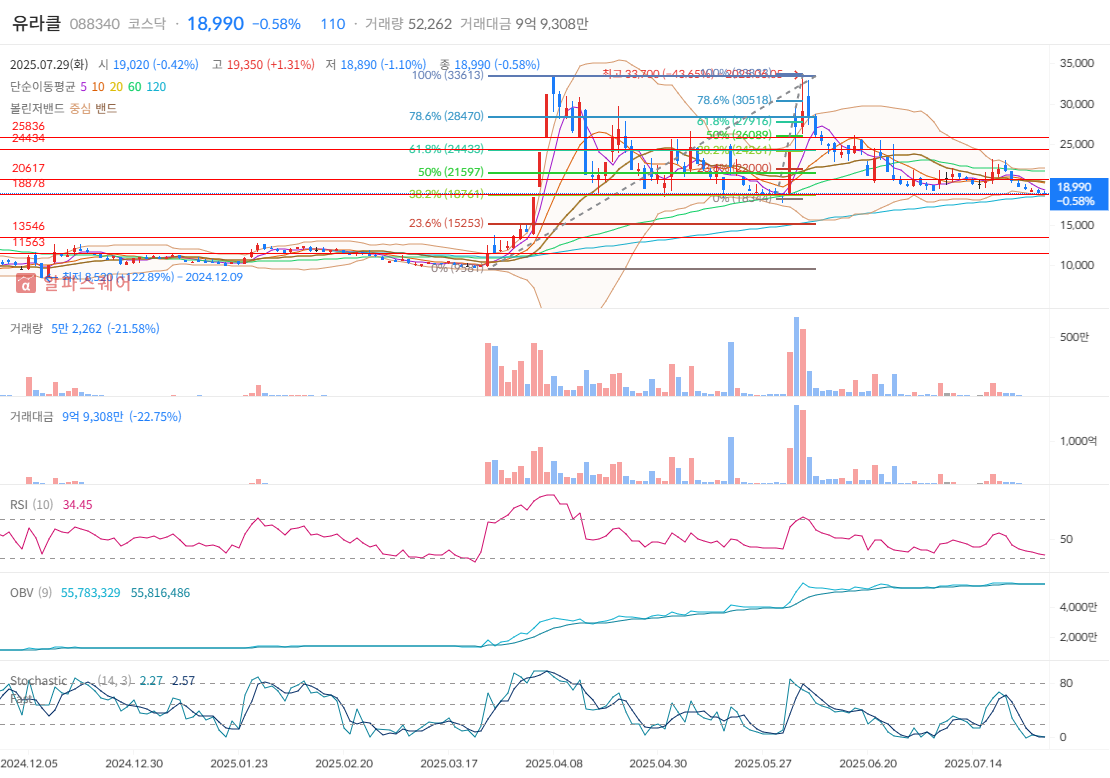
Task: Click the red price level label 20617
Action: pyautogui.click(x=28, y=168)
